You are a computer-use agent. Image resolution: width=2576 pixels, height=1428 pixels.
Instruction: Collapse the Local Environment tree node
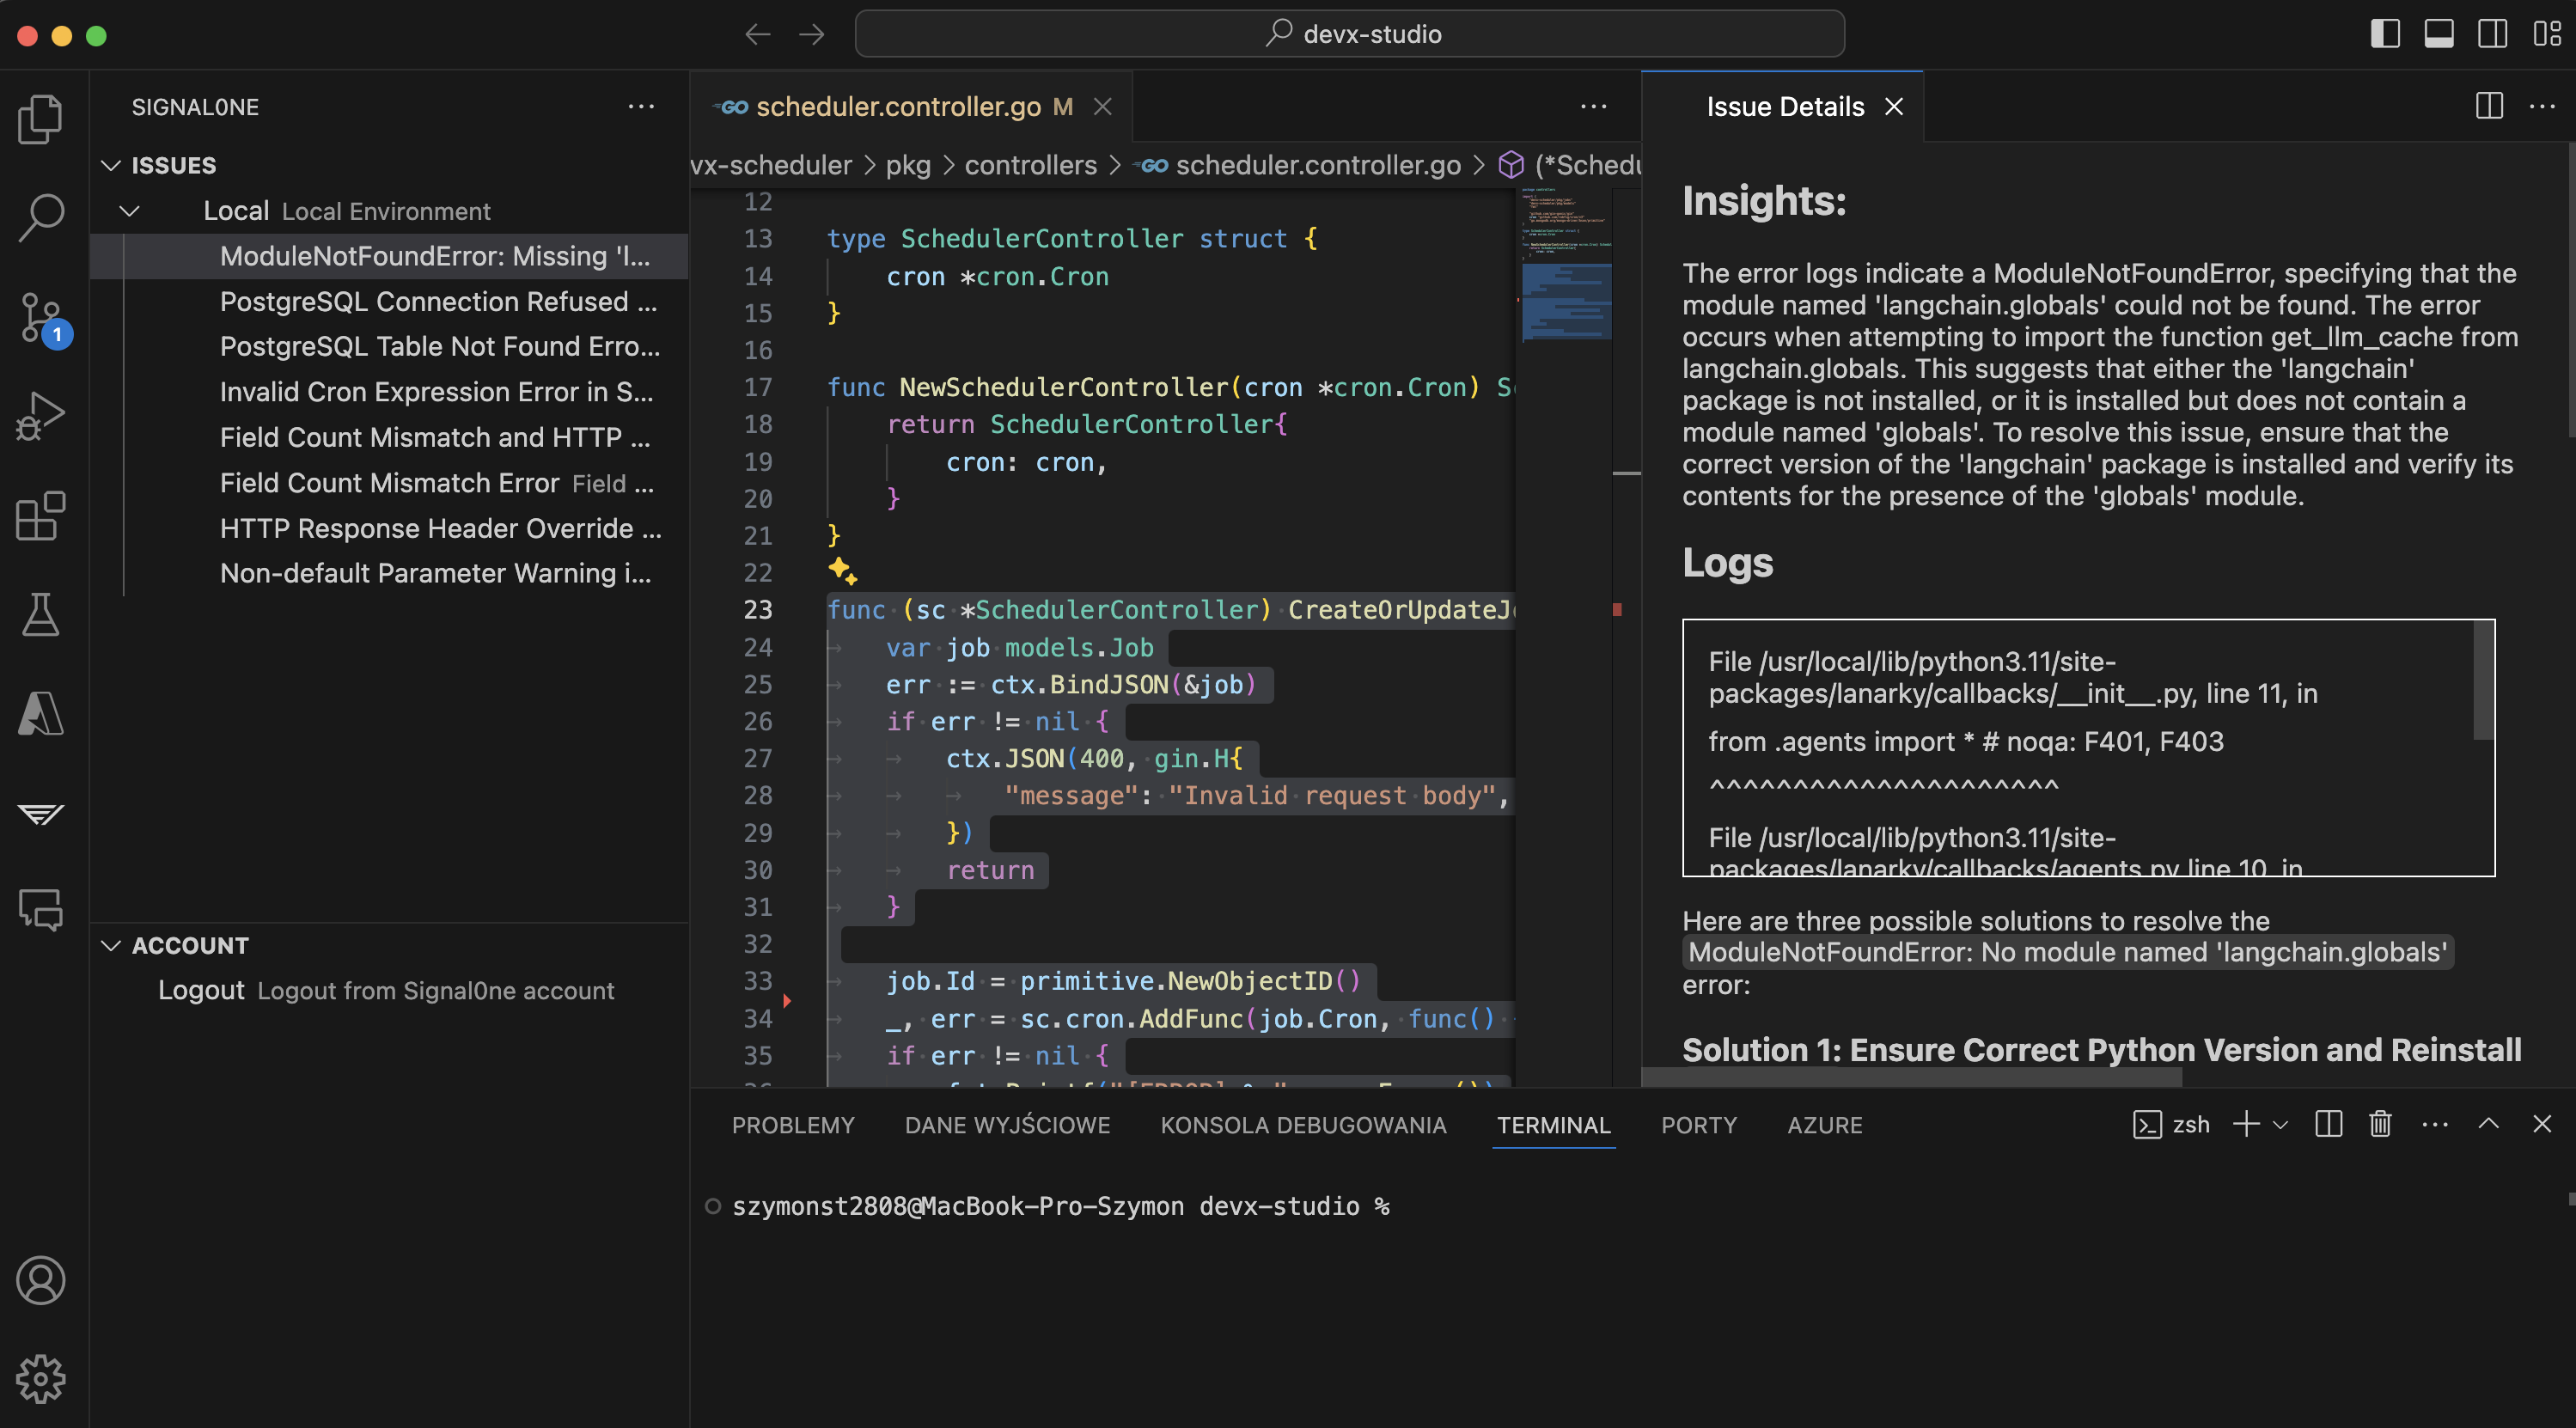click(x=130, y=211)
